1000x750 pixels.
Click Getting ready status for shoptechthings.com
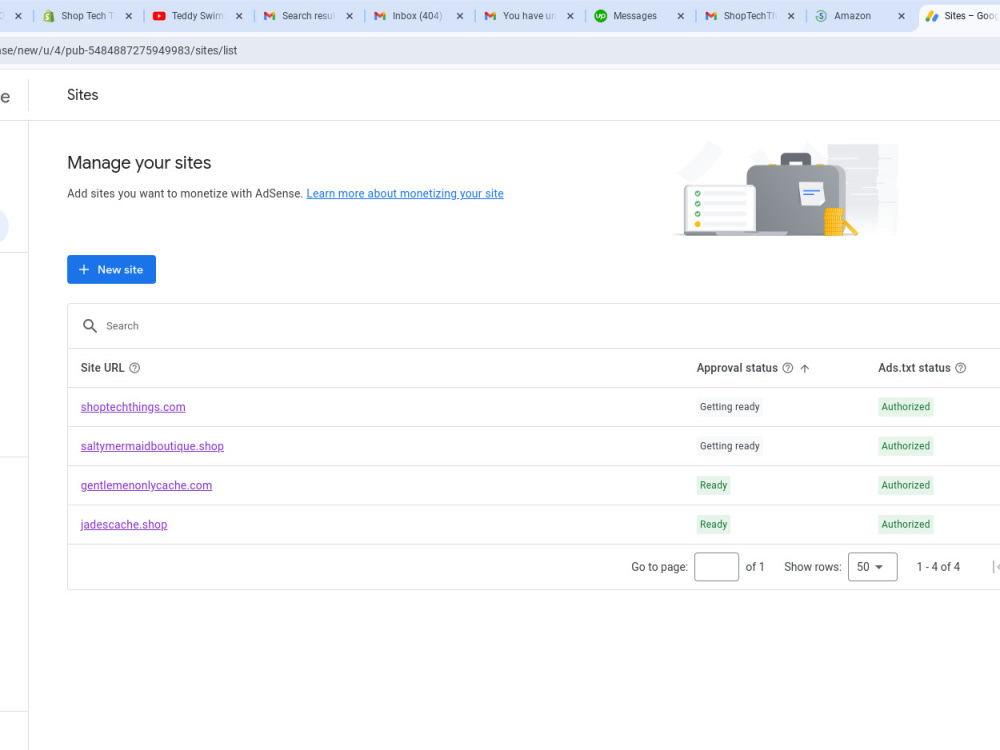[x=730, y=407]
